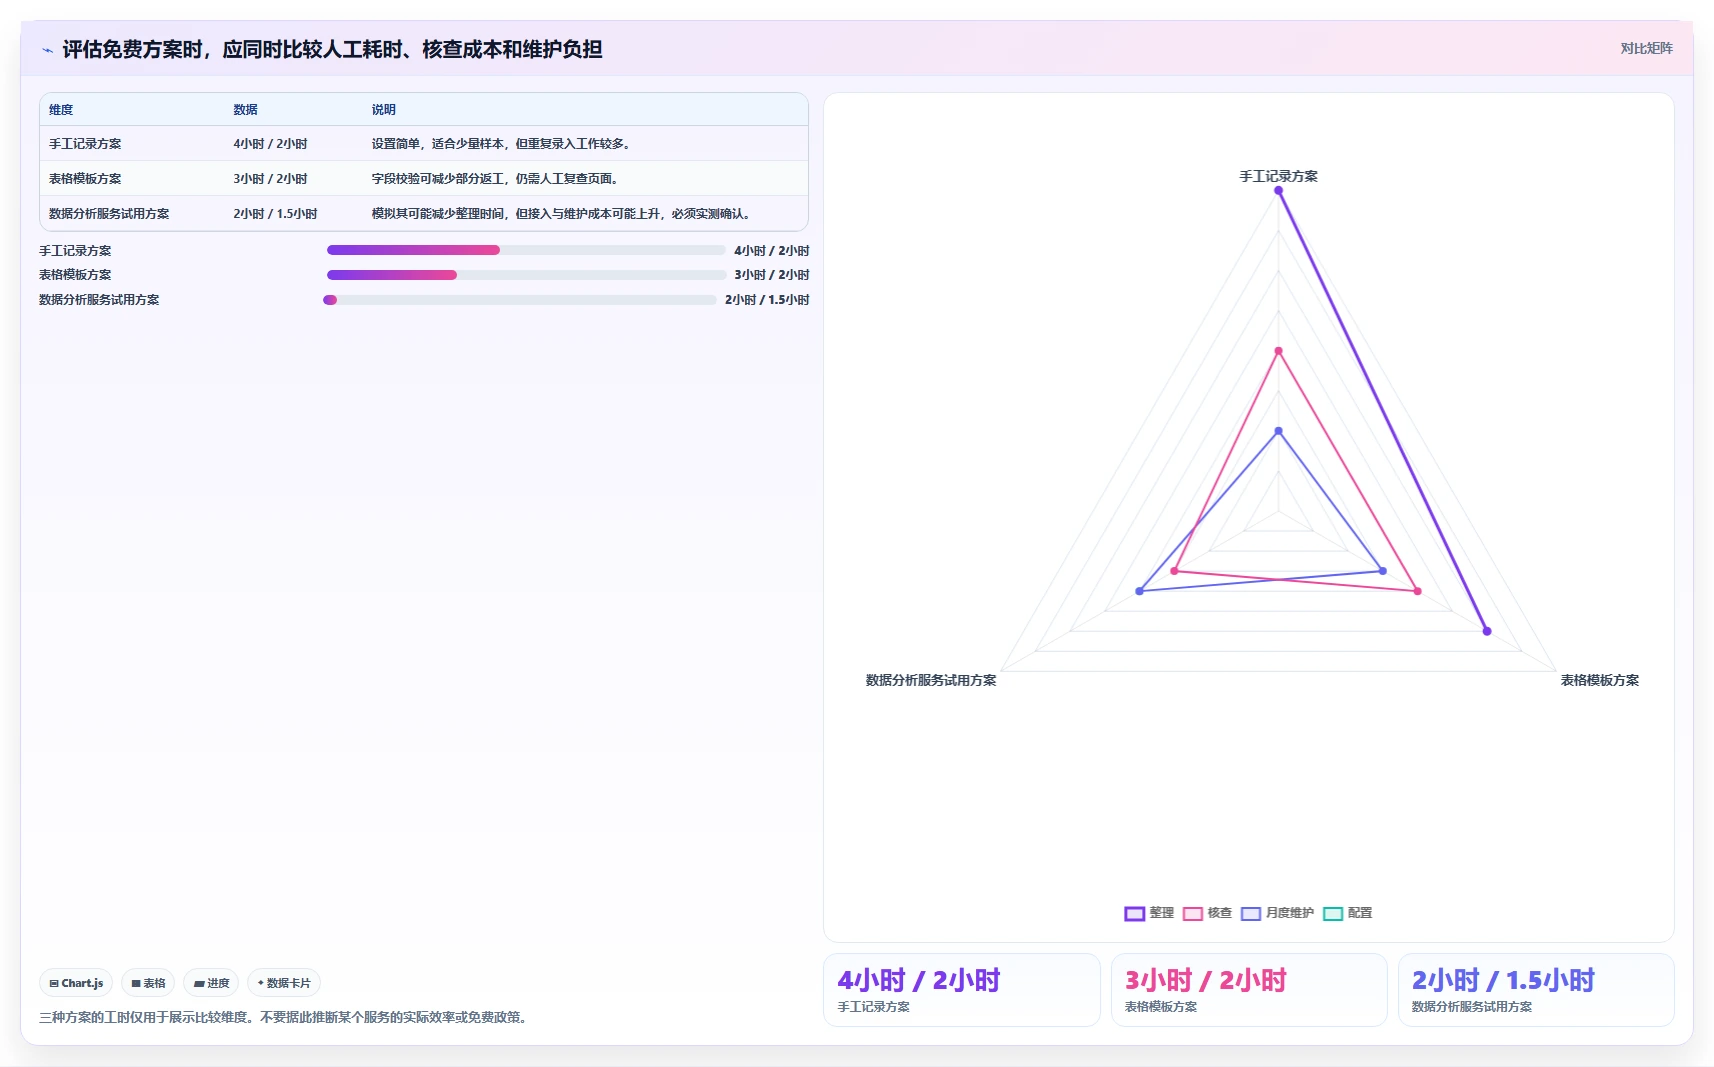Click the description 字段校验可减少部分返工

click(x=495, y=179)
